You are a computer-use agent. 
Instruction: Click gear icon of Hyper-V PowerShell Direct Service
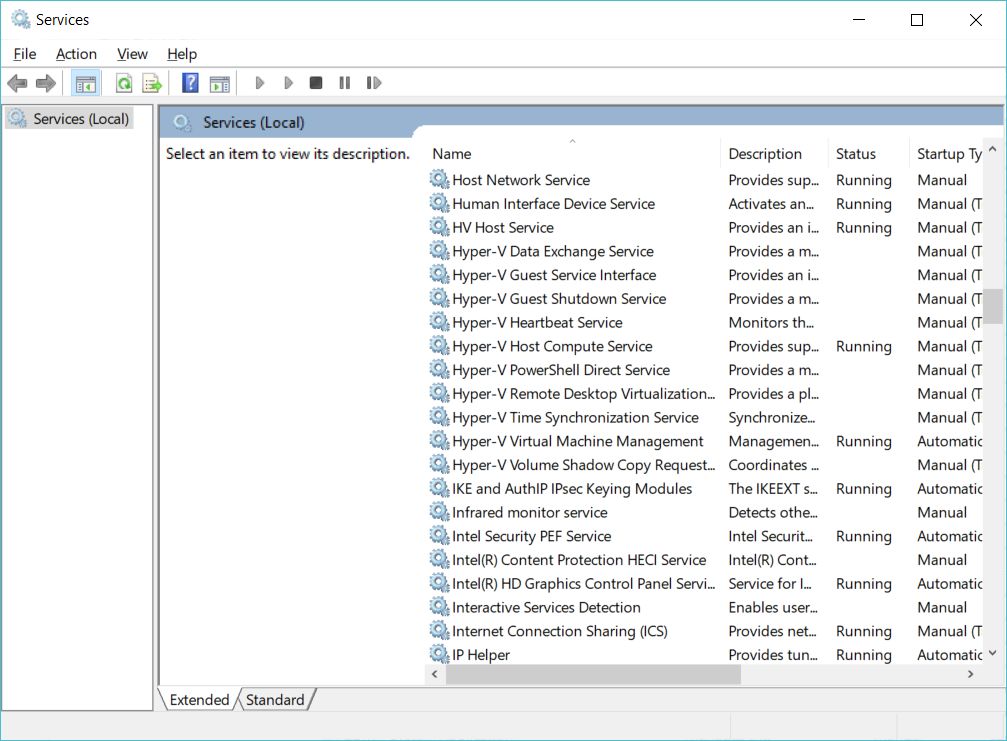point(439,369)
